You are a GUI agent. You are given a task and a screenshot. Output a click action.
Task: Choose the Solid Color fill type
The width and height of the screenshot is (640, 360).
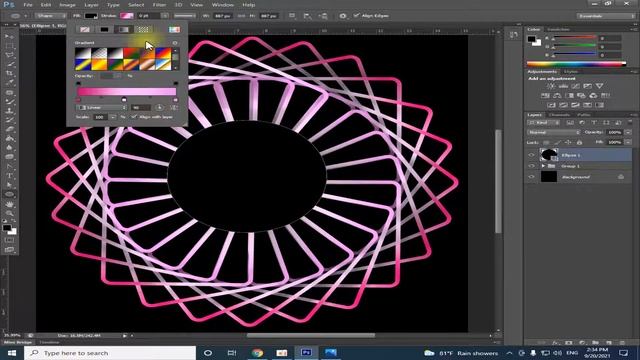(104, 29)
